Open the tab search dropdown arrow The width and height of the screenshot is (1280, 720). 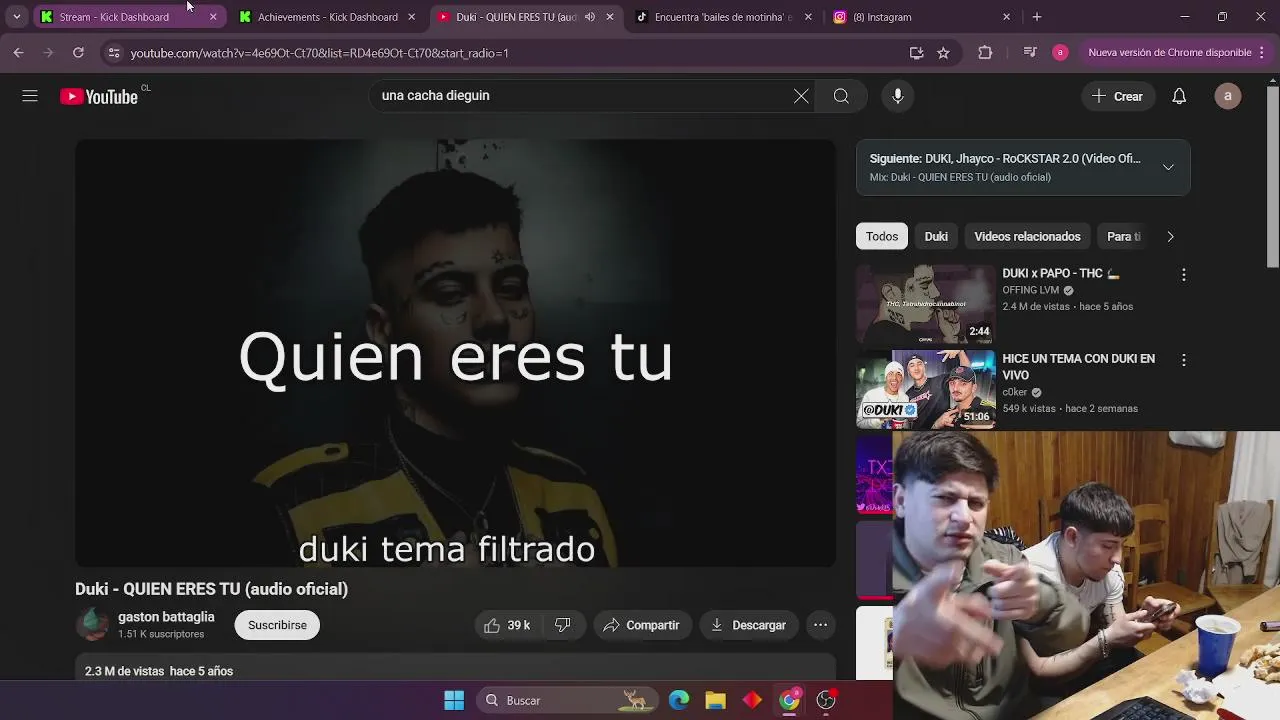click(x=16, y=17)
